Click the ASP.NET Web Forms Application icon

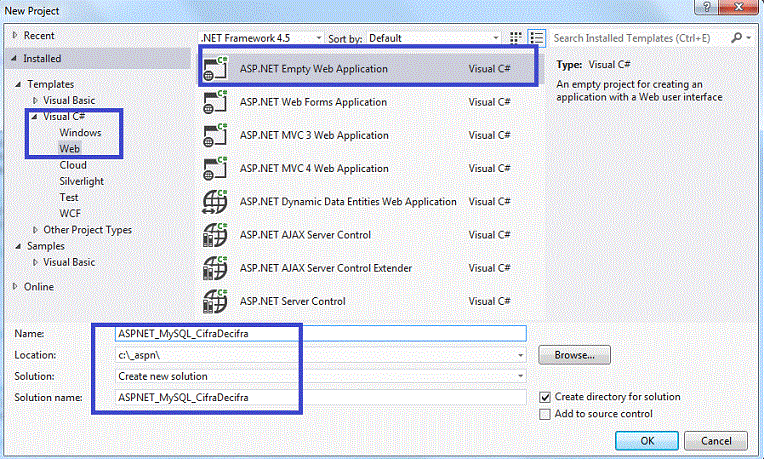point(215,102)
